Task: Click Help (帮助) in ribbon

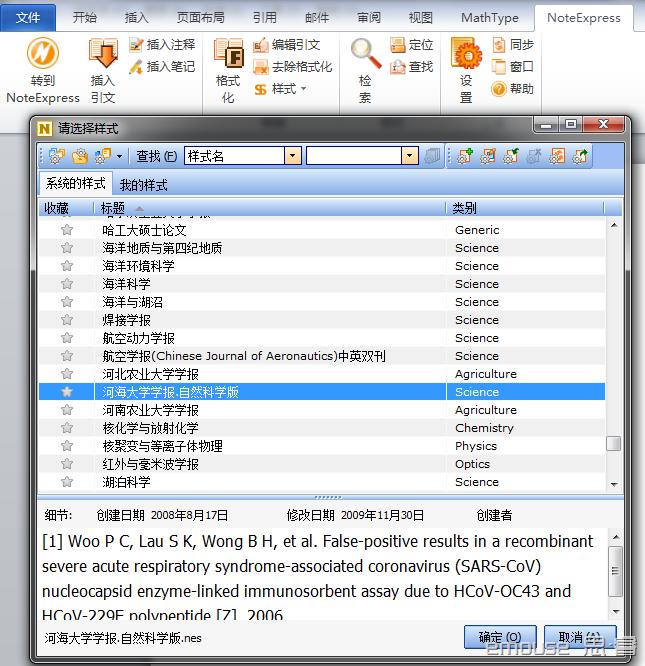Action: pos(513,89)
